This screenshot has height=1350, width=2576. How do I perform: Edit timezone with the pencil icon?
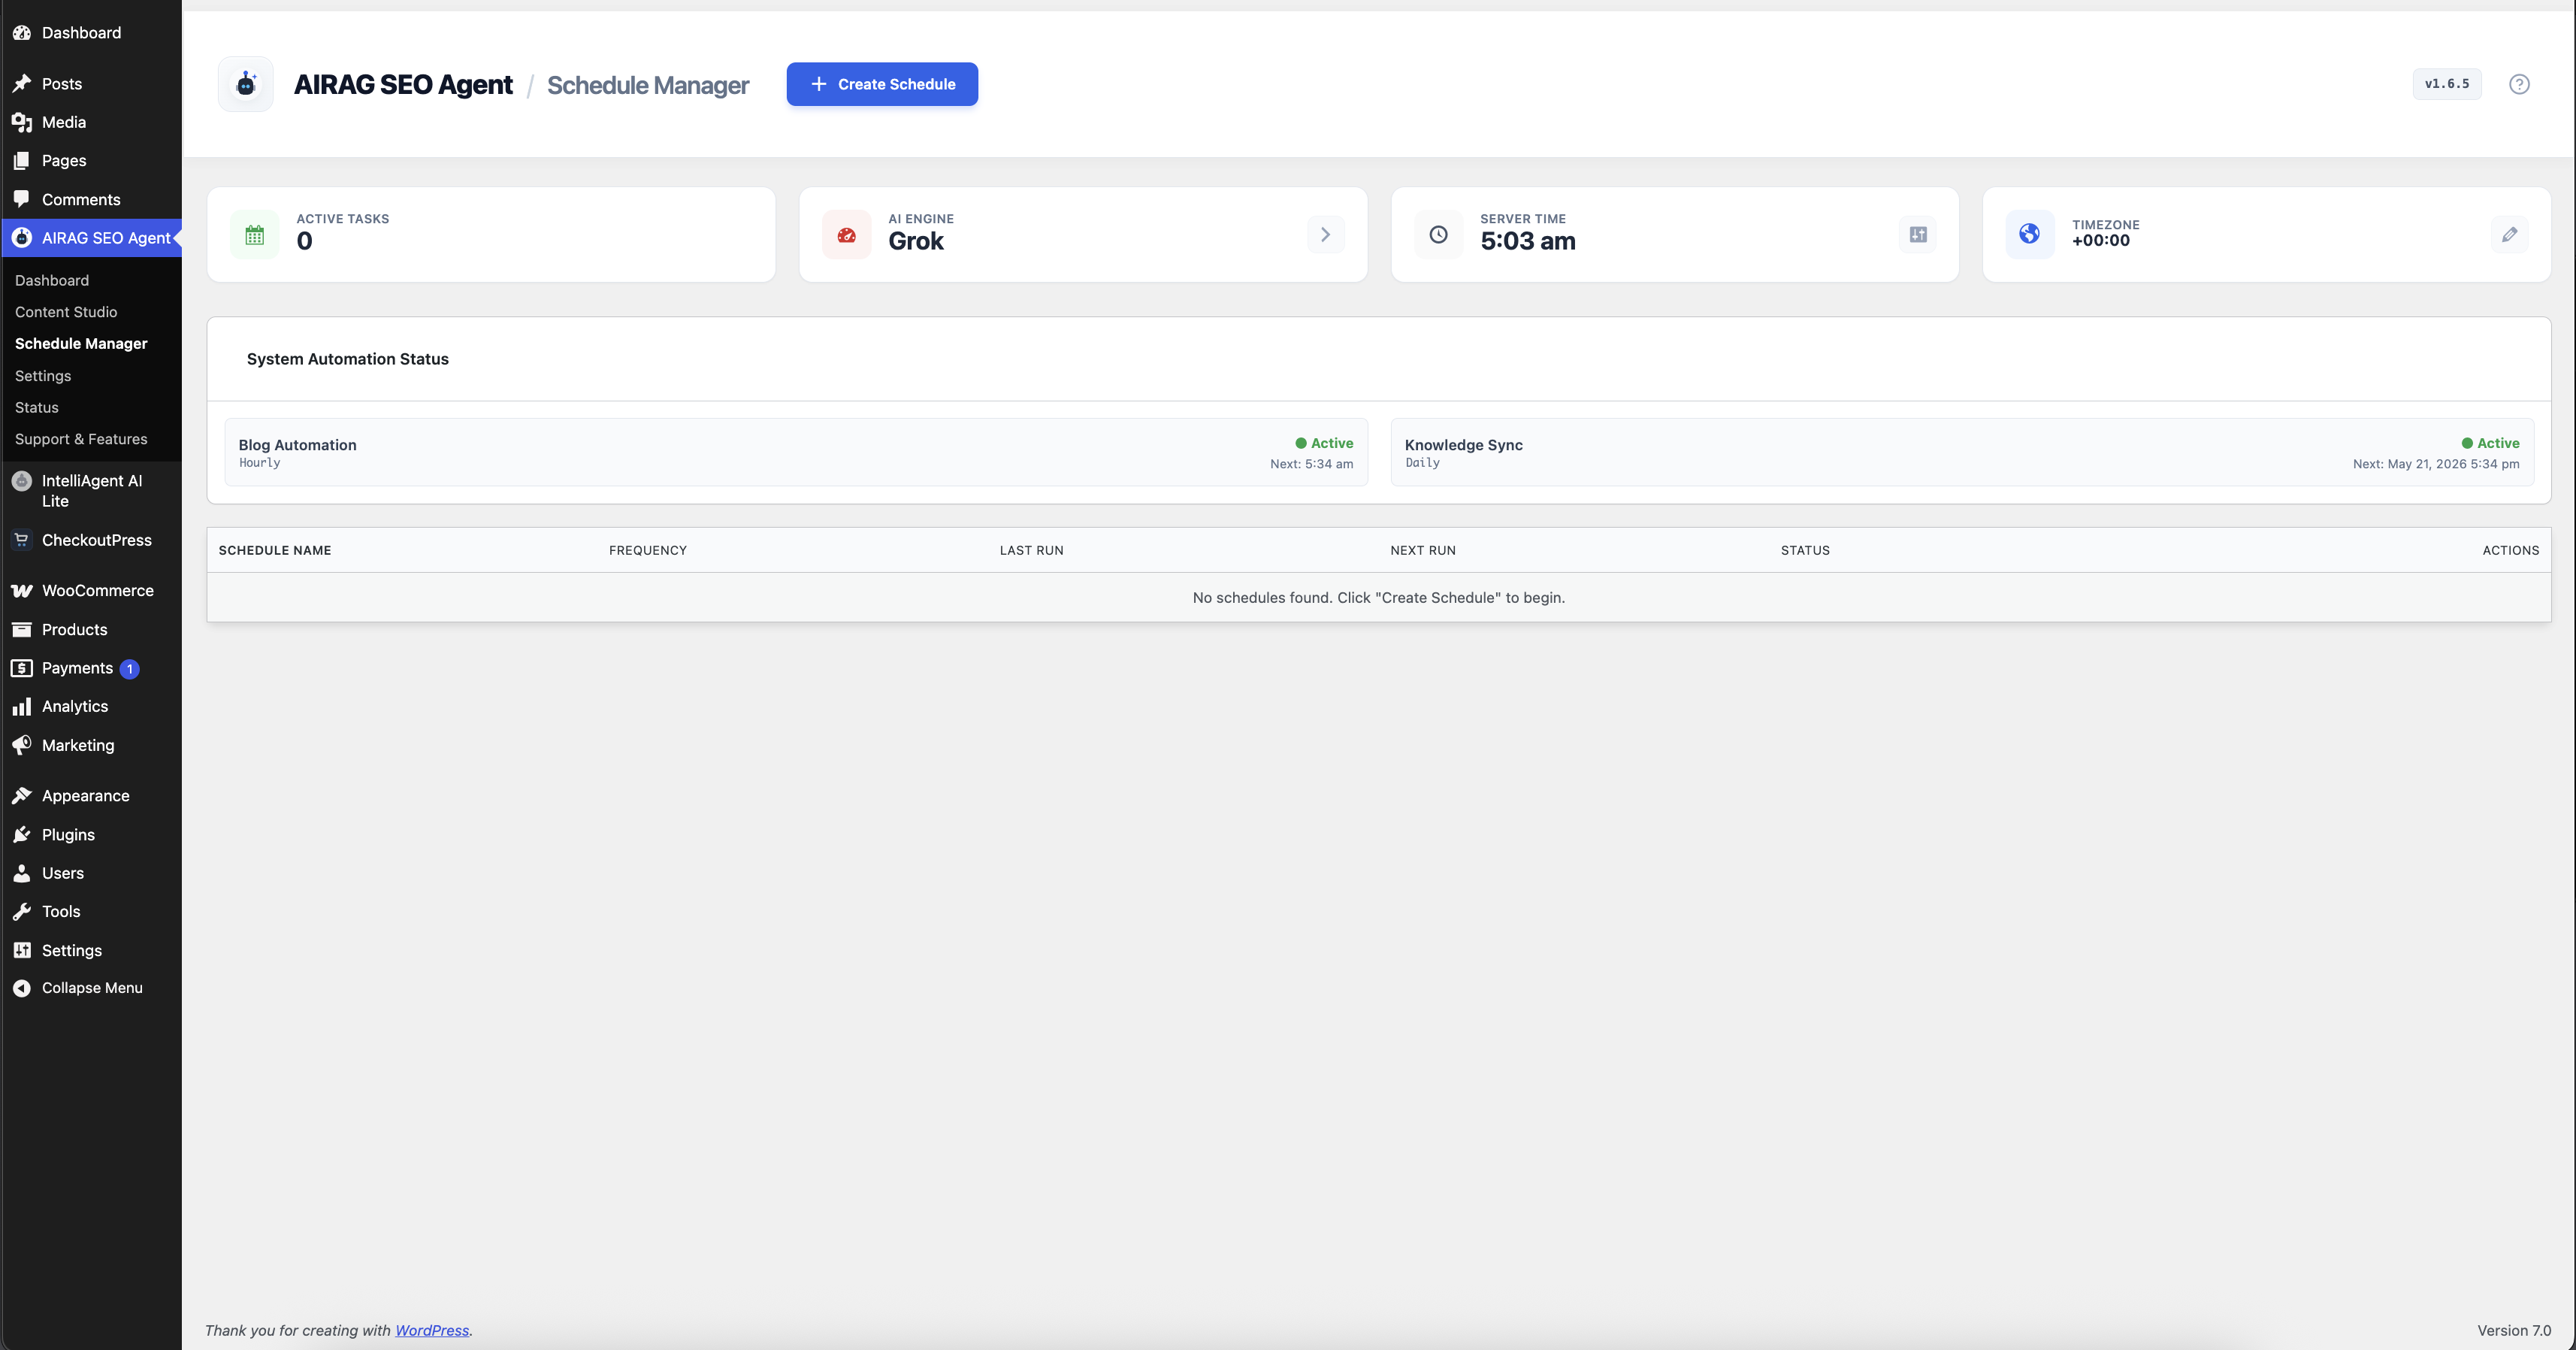pyautogui.click(x=2509, y=235)
